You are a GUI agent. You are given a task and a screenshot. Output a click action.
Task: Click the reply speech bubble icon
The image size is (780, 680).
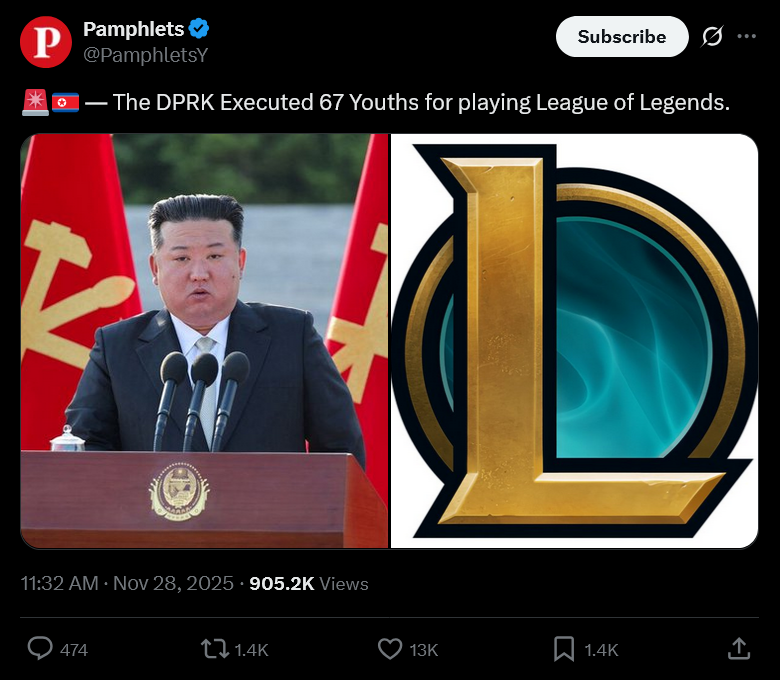pos(40,649)
